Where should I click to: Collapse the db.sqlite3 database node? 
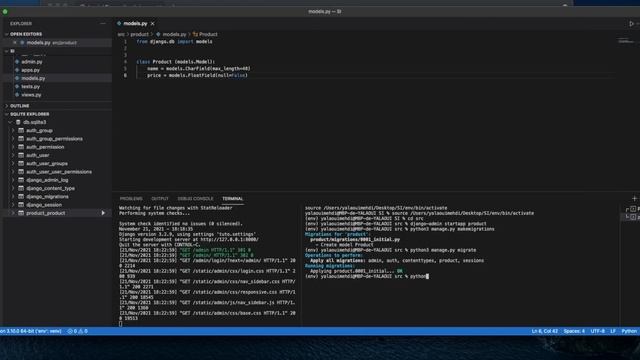pyautogui.click(x=11, y=122)
